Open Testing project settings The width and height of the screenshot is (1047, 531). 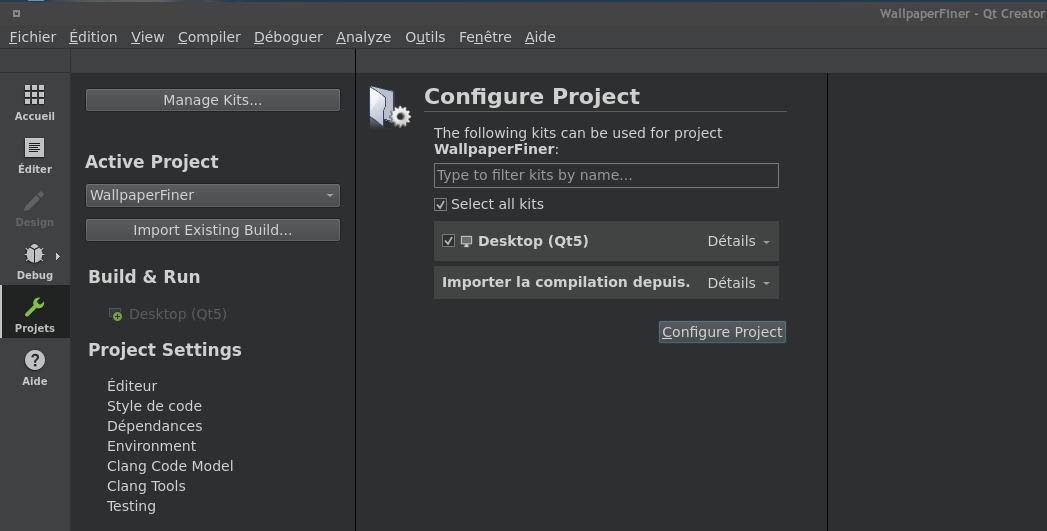pos(132,506)
